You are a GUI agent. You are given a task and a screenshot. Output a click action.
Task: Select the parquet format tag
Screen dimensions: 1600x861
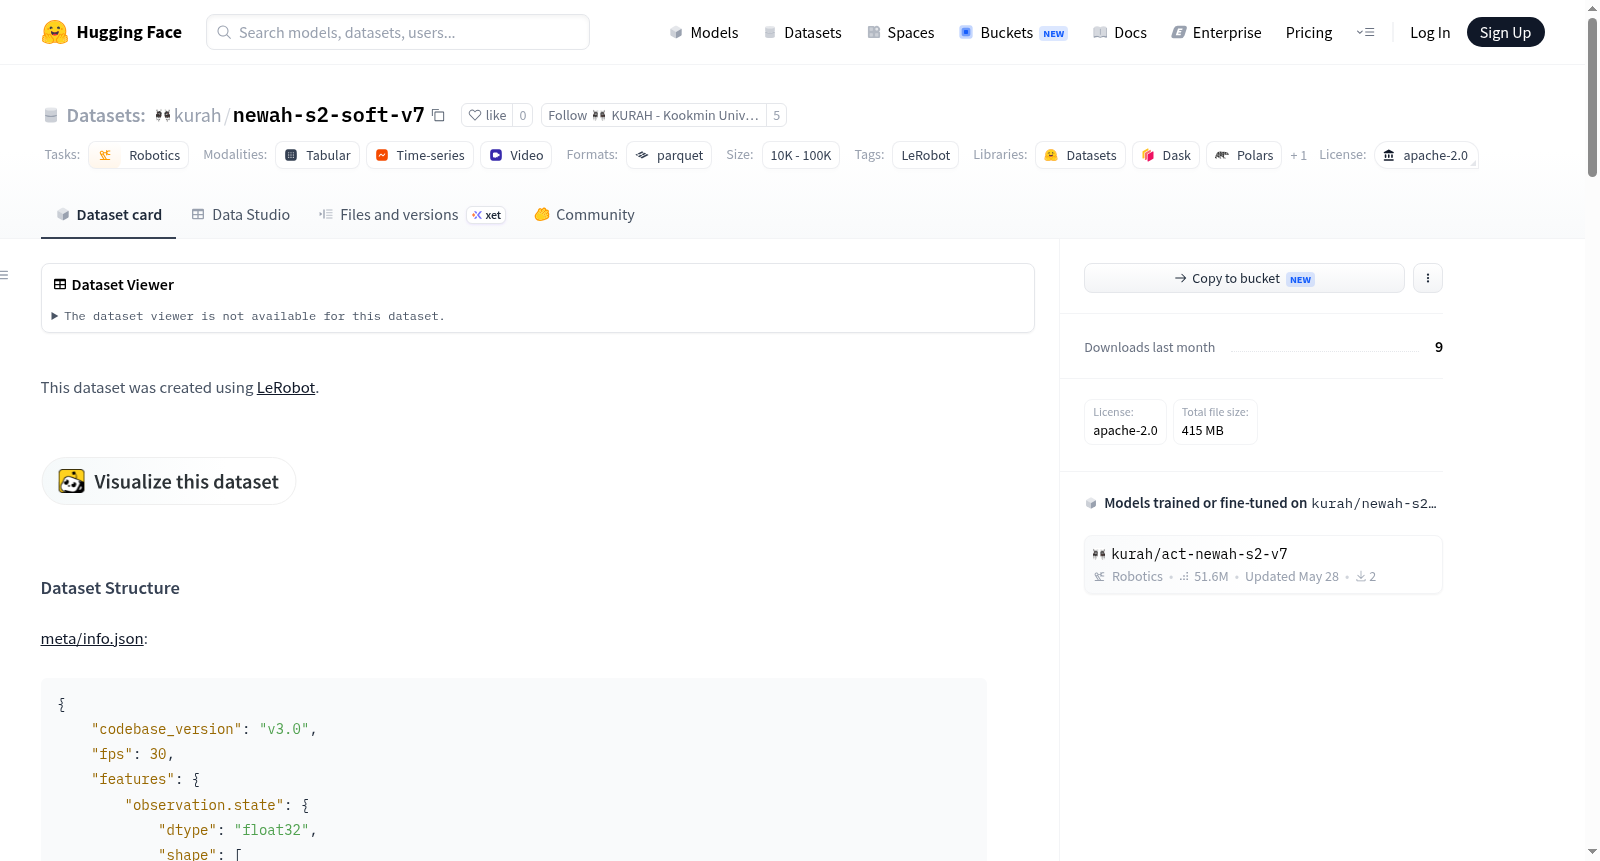tap(669, 155)
